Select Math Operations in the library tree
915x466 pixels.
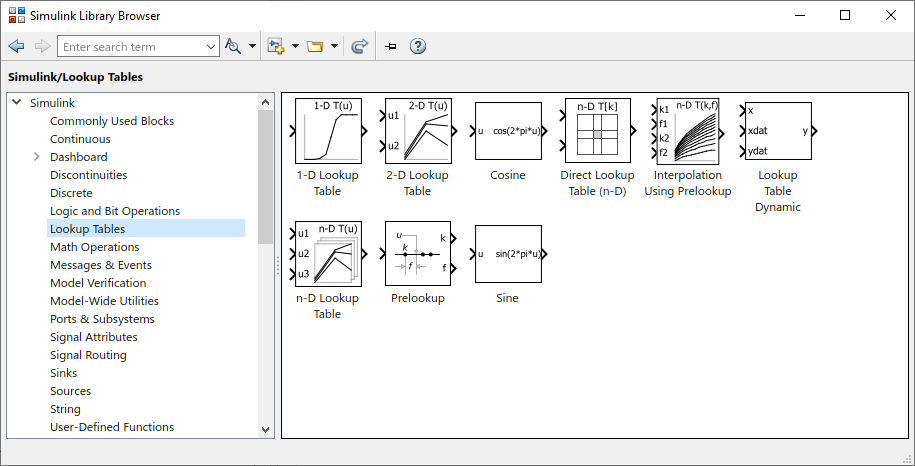coord(95,247)
